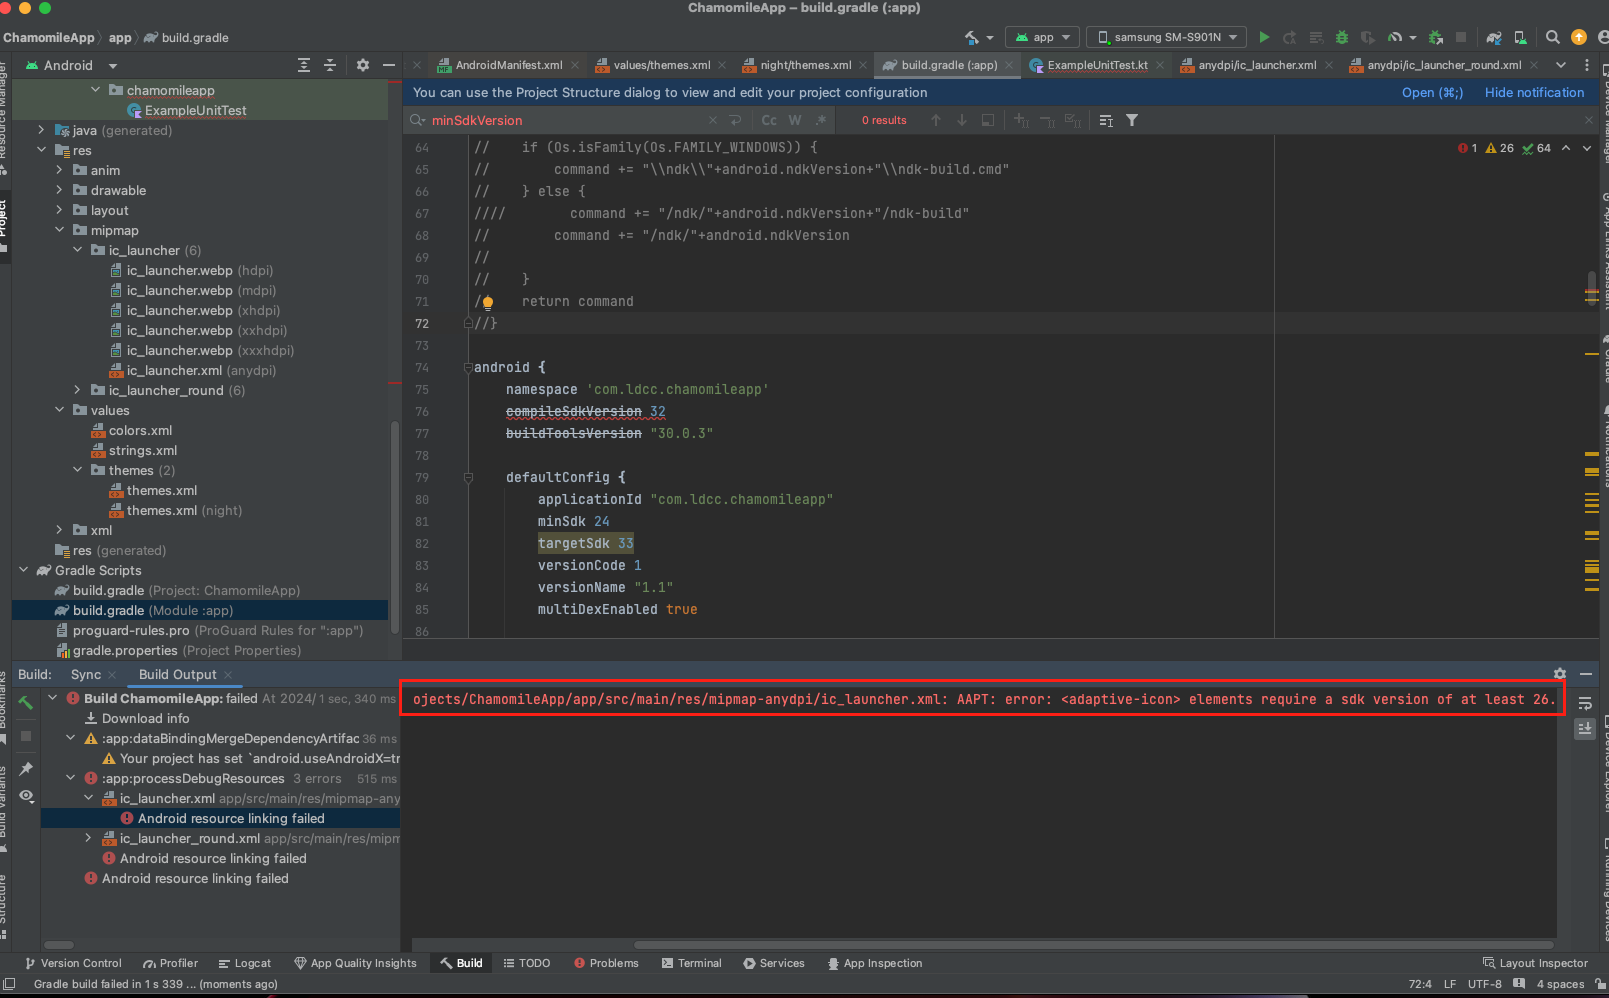Switch to the AndroidManifest.xml tab
The width and height of the screenshot is (1609, 998).
pos(507,65)
